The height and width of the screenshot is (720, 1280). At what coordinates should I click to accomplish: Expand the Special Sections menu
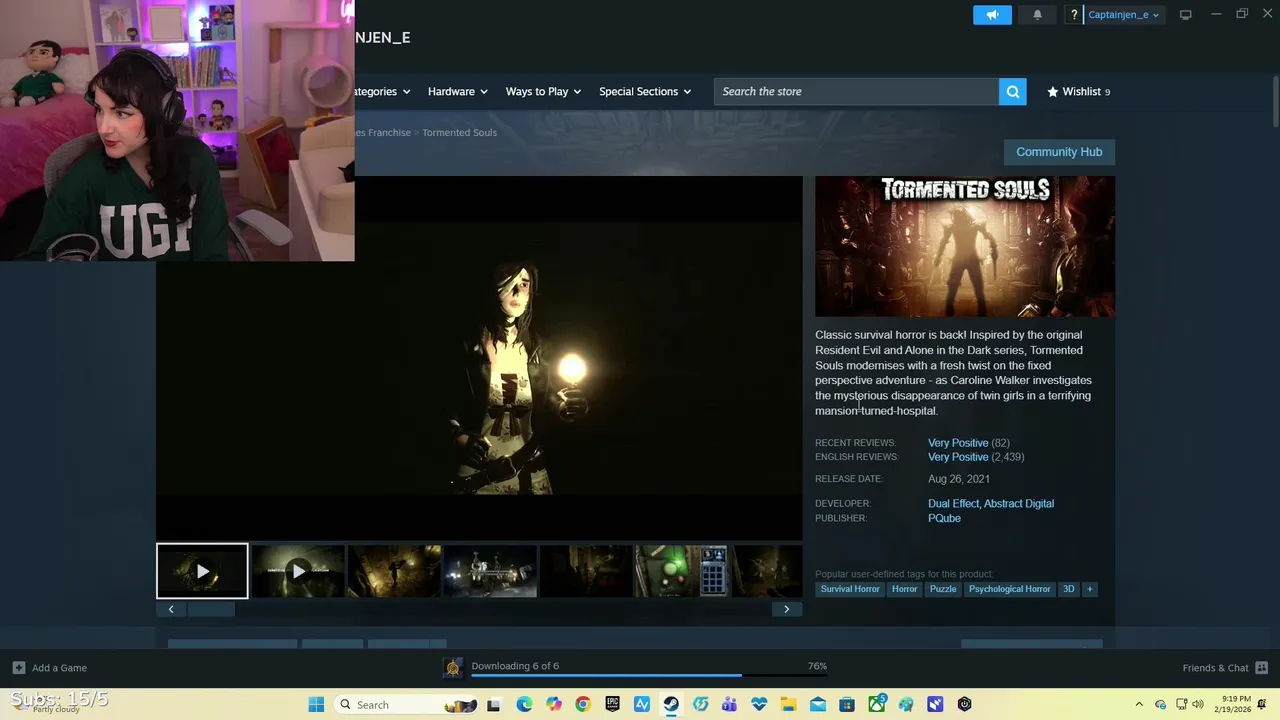pyautogui.click(x=645, y=91)
